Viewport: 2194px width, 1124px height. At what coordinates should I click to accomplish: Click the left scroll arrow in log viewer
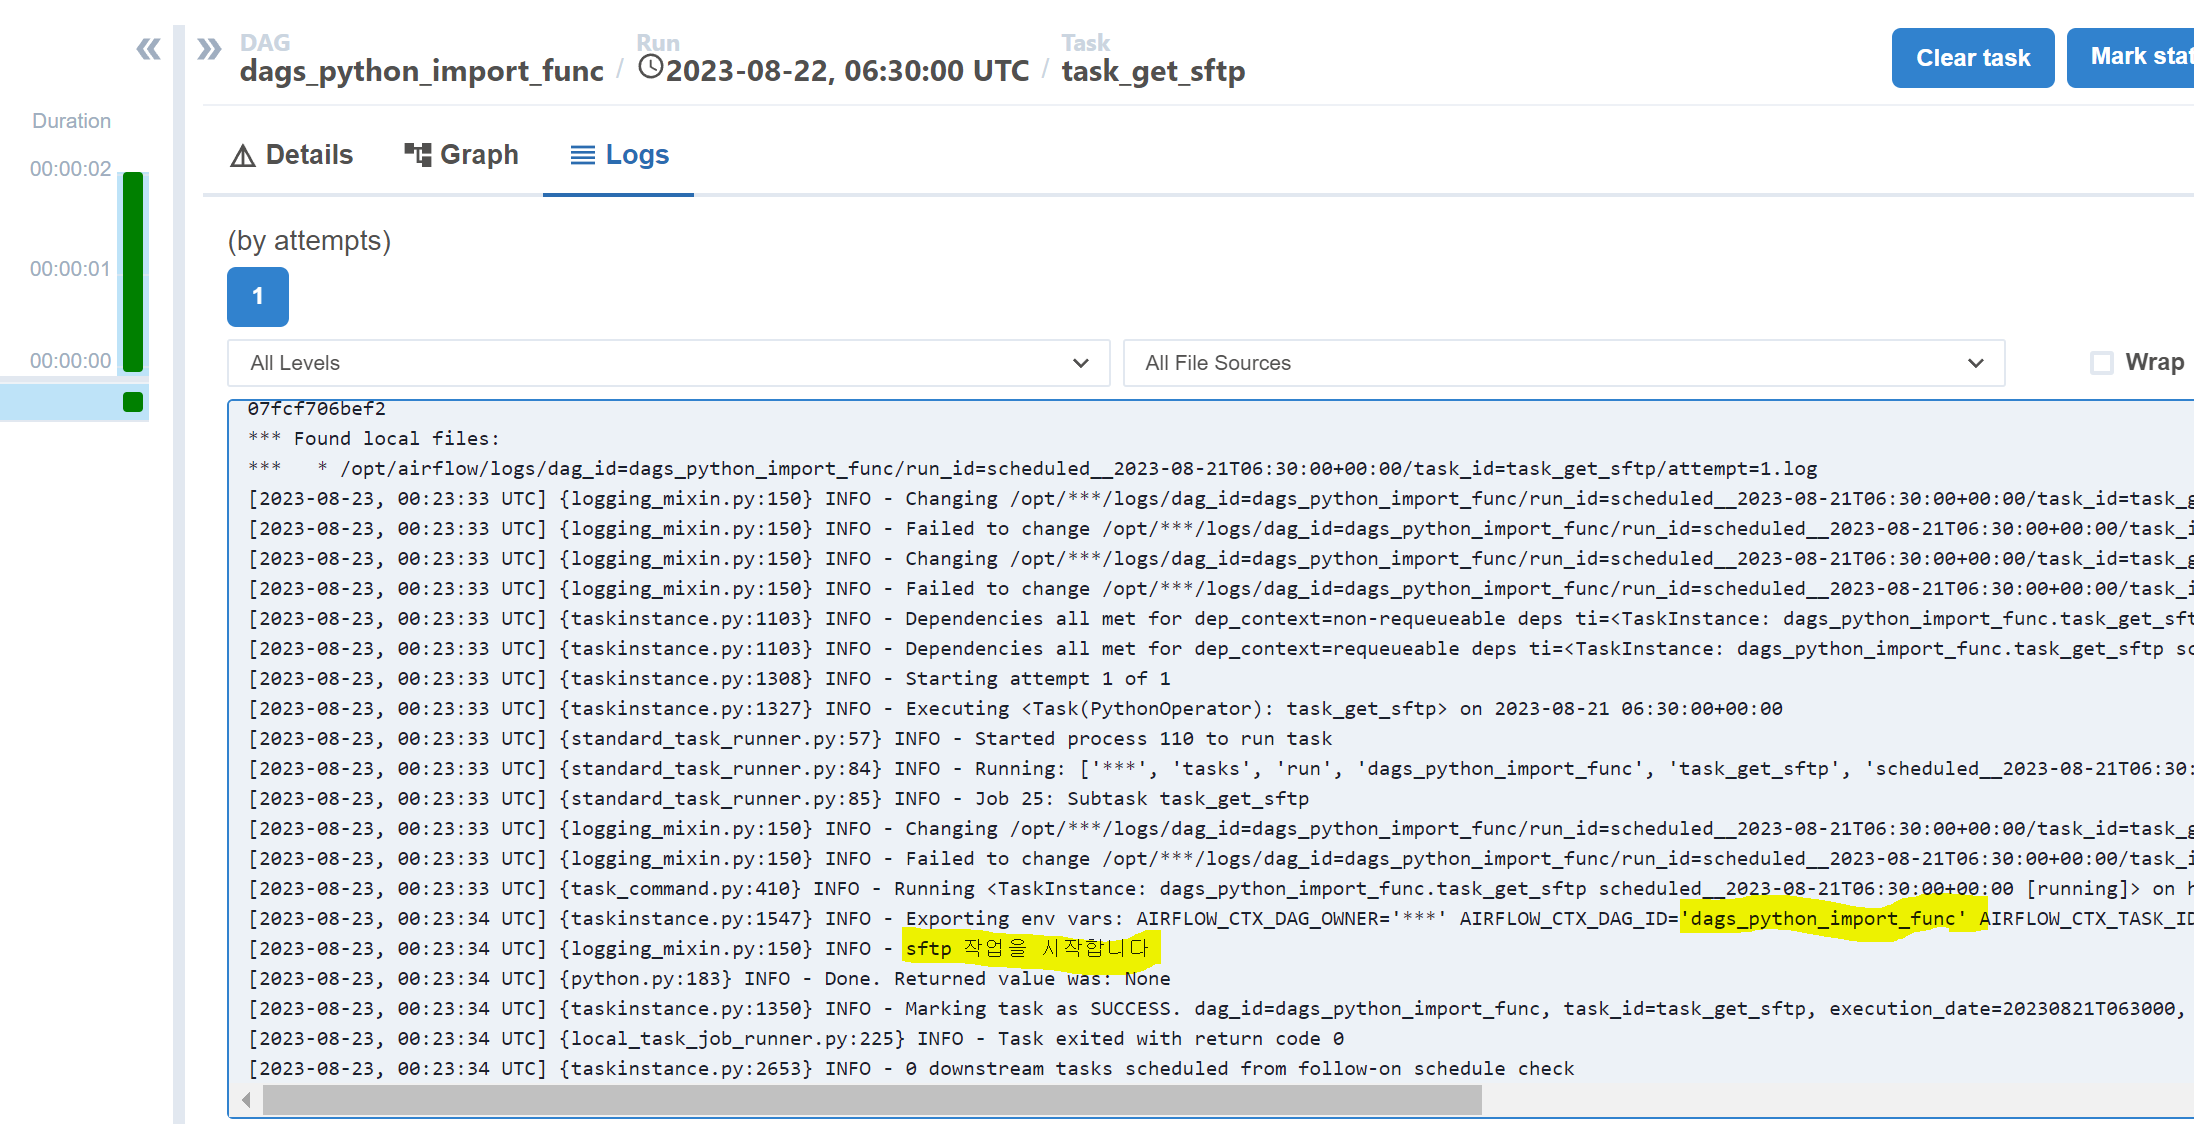pyautogui.click(x=246, y=1100)
